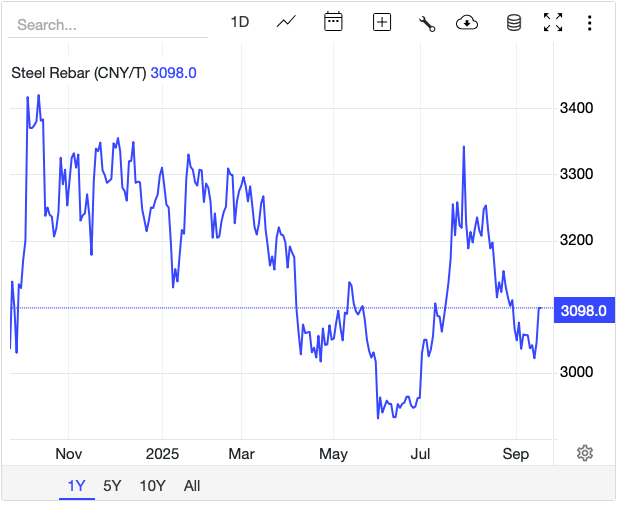Image resolution: width=617 pixels, height=521 pixels.
Task: Open the calendar date range picker
Action: click(334, 22)
